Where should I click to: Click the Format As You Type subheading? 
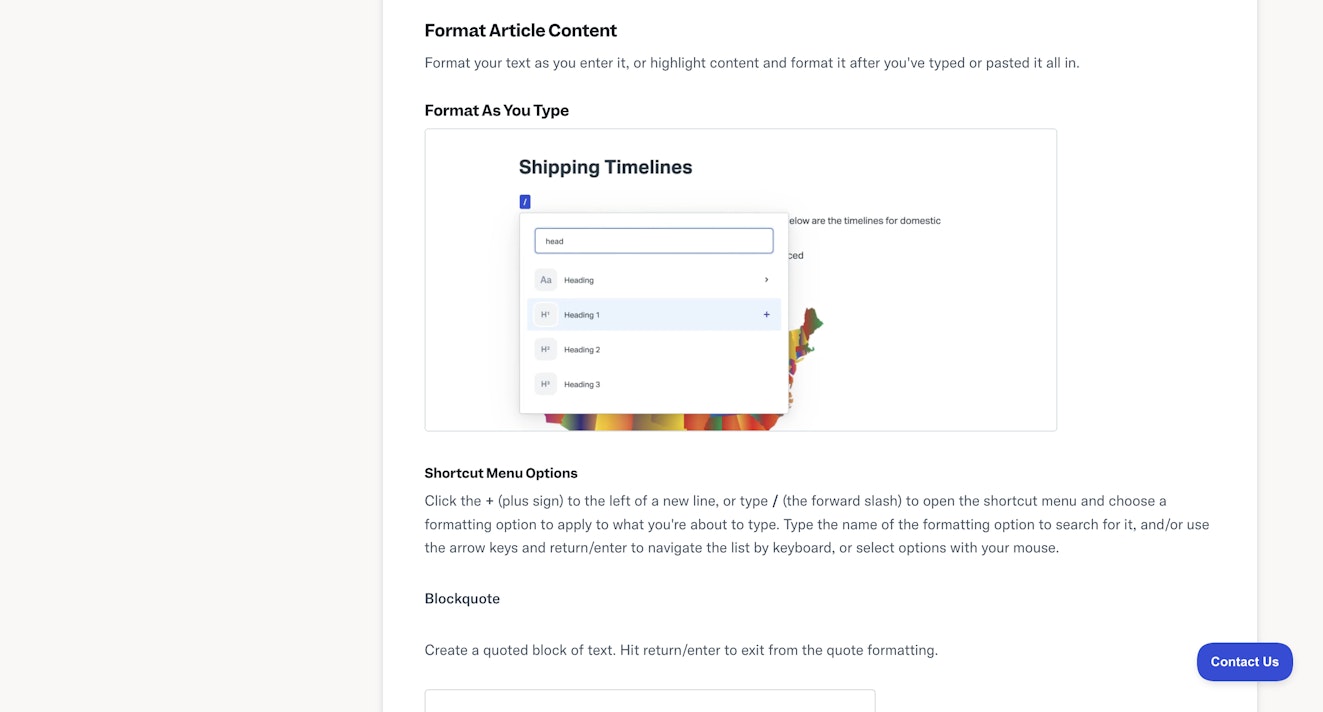496,110
